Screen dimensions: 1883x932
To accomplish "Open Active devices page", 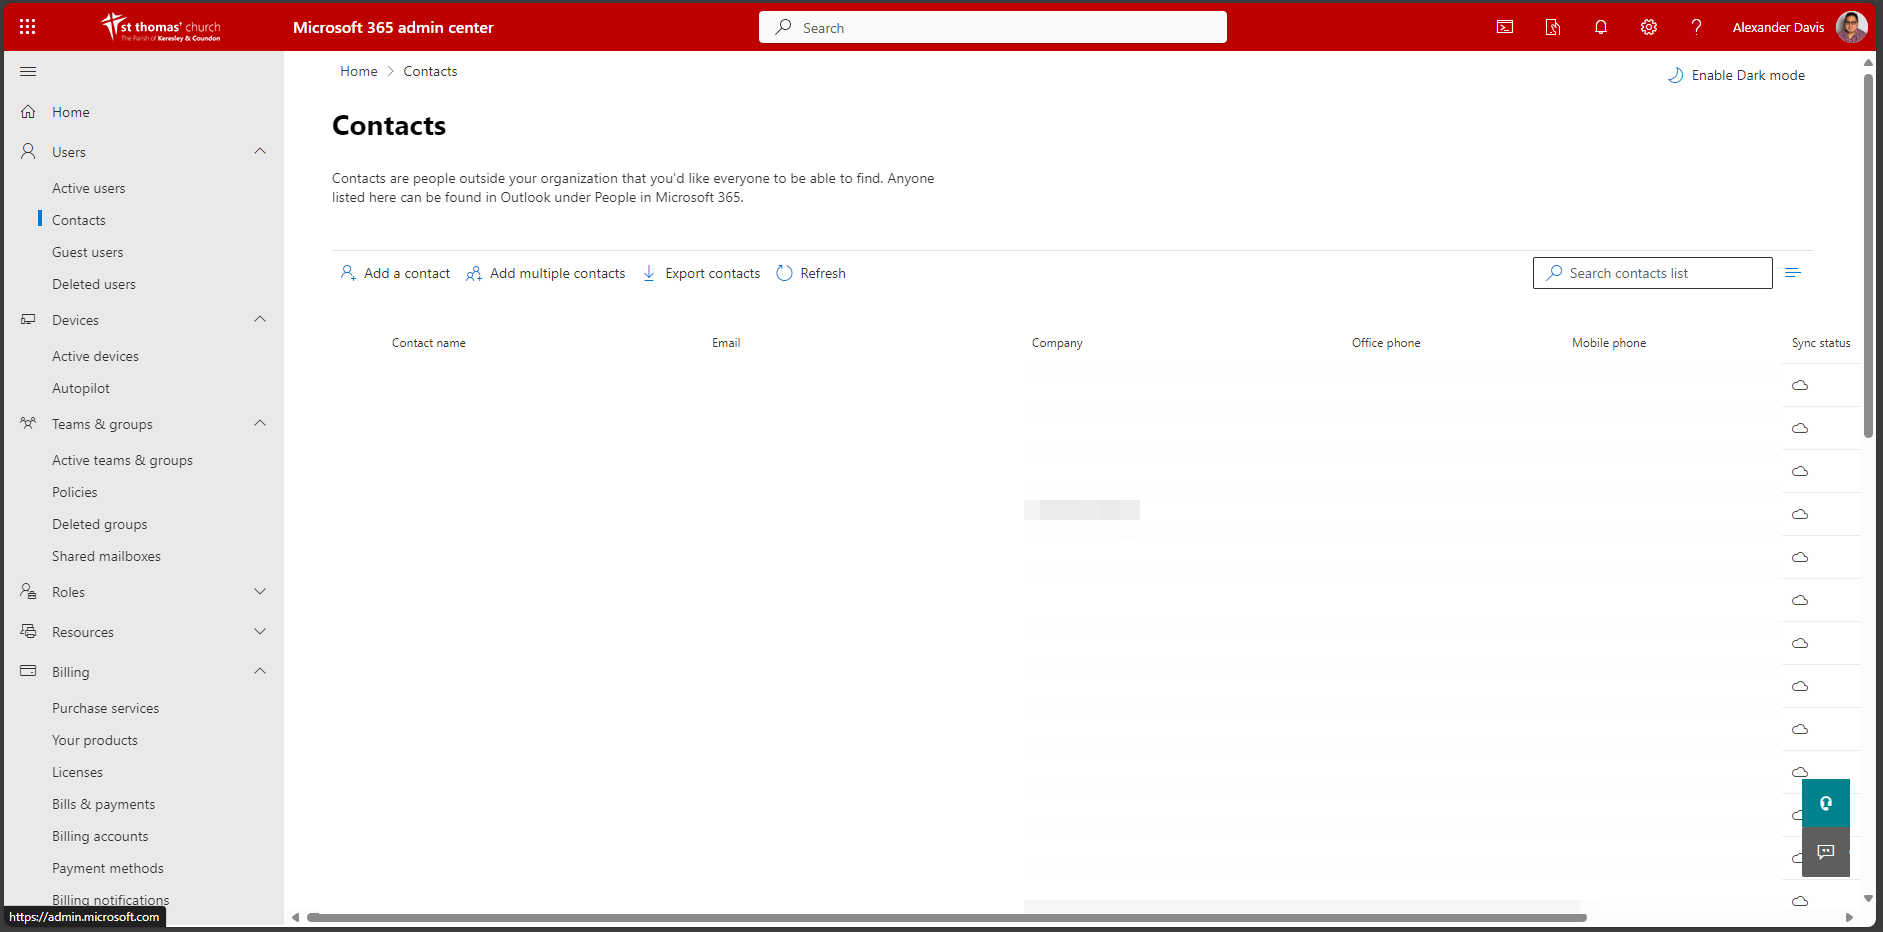I will [96, 356].
